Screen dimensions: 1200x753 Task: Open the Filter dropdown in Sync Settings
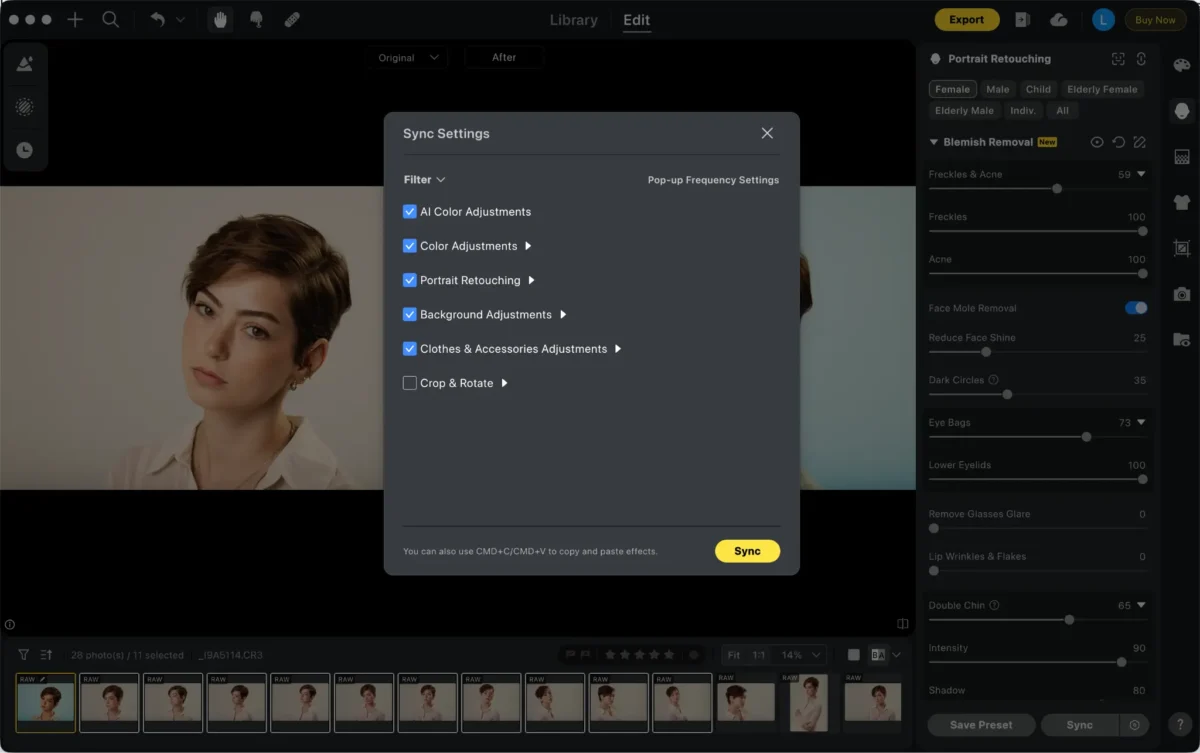[424, 180]
